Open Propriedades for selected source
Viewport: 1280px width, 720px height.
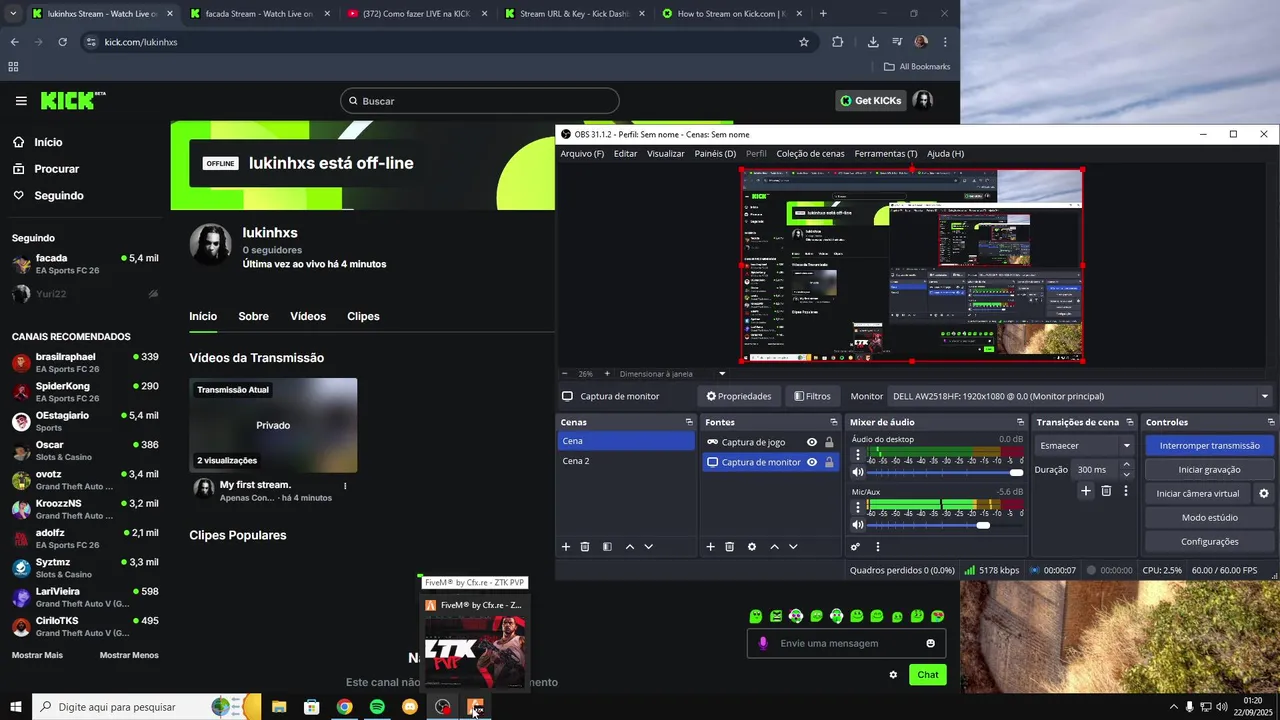point(739,396)
